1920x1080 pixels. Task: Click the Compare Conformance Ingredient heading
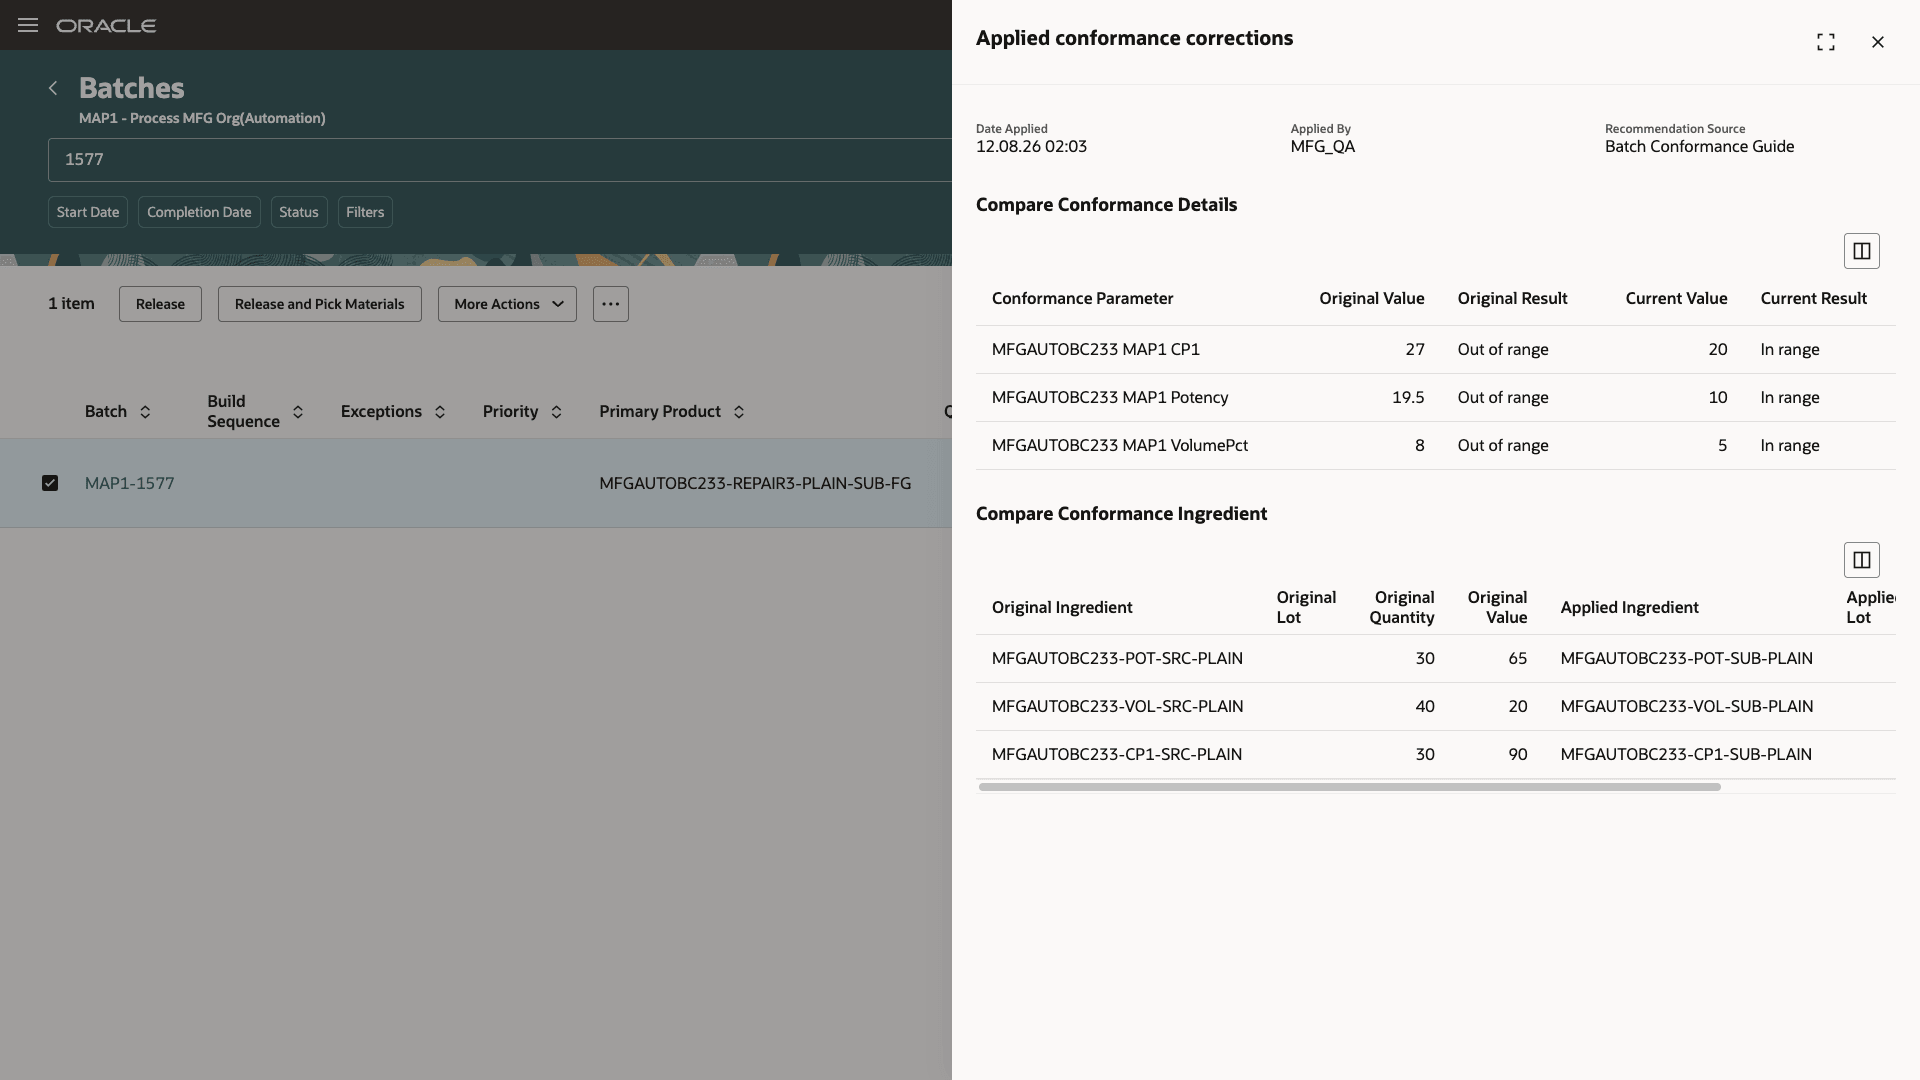pyautogui.click(x=1121, y=513)
